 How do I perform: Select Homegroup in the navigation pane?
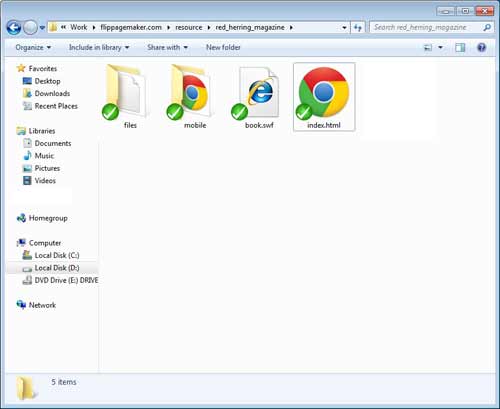click(48, 218)
